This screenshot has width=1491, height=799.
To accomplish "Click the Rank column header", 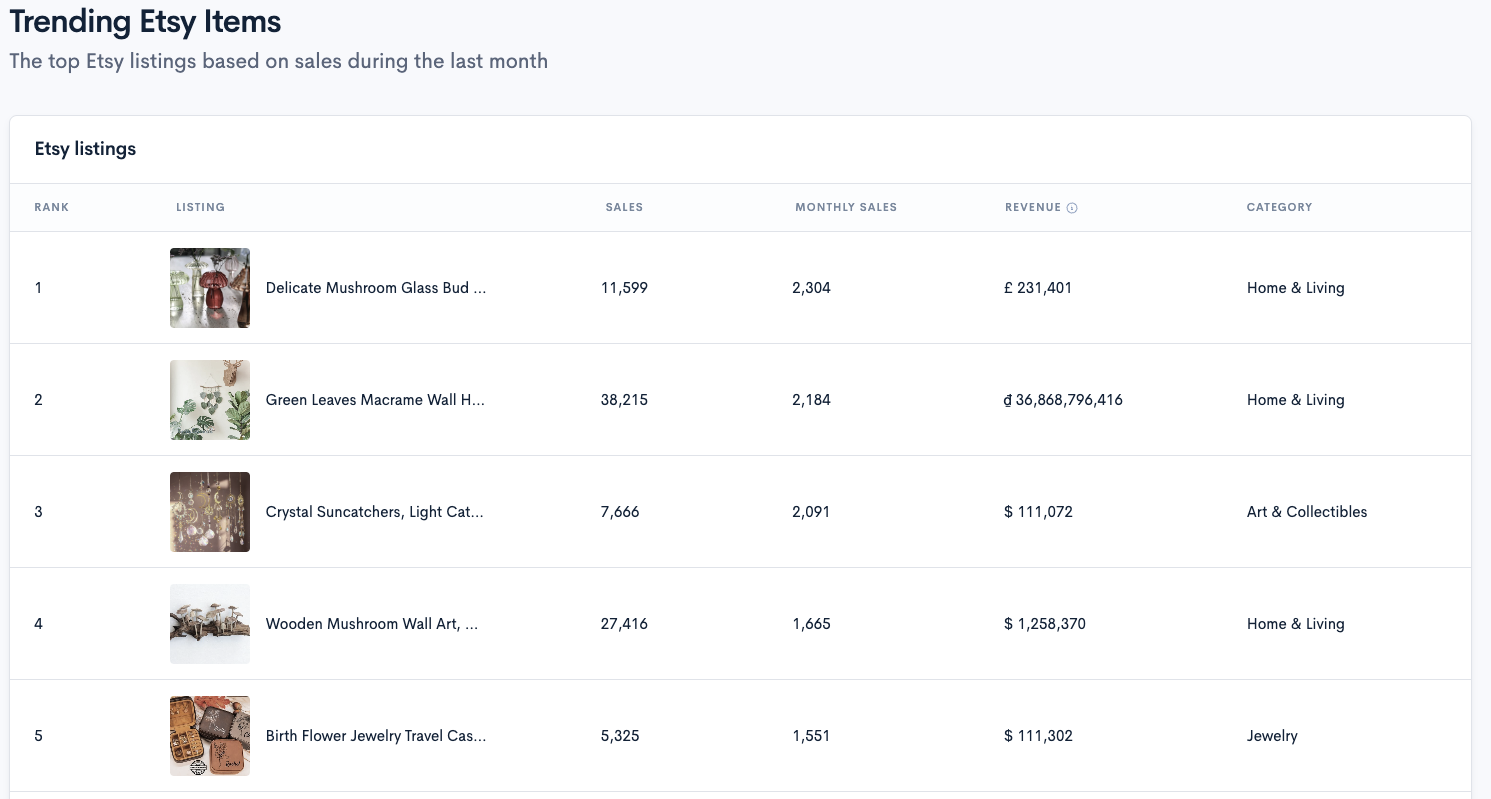I will [52, 207].
